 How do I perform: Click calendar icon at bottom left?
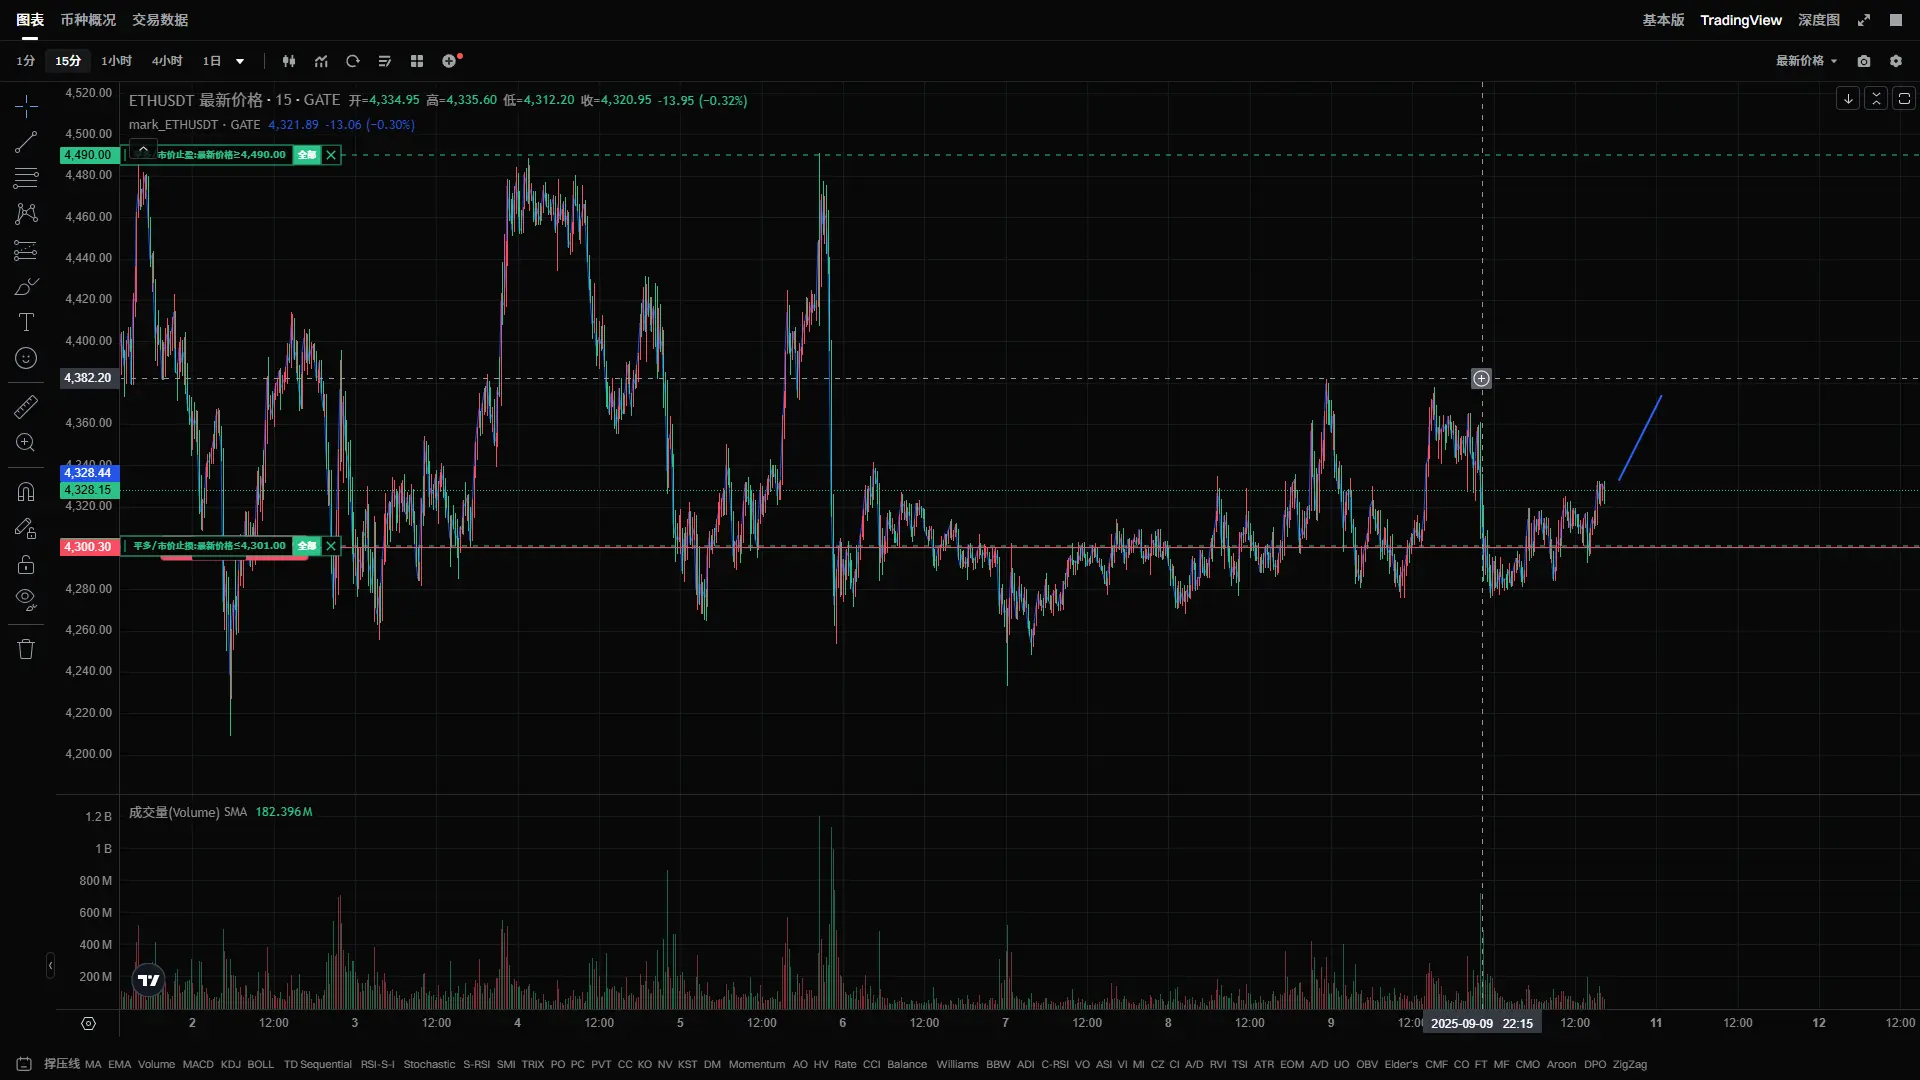[24, 1064]
